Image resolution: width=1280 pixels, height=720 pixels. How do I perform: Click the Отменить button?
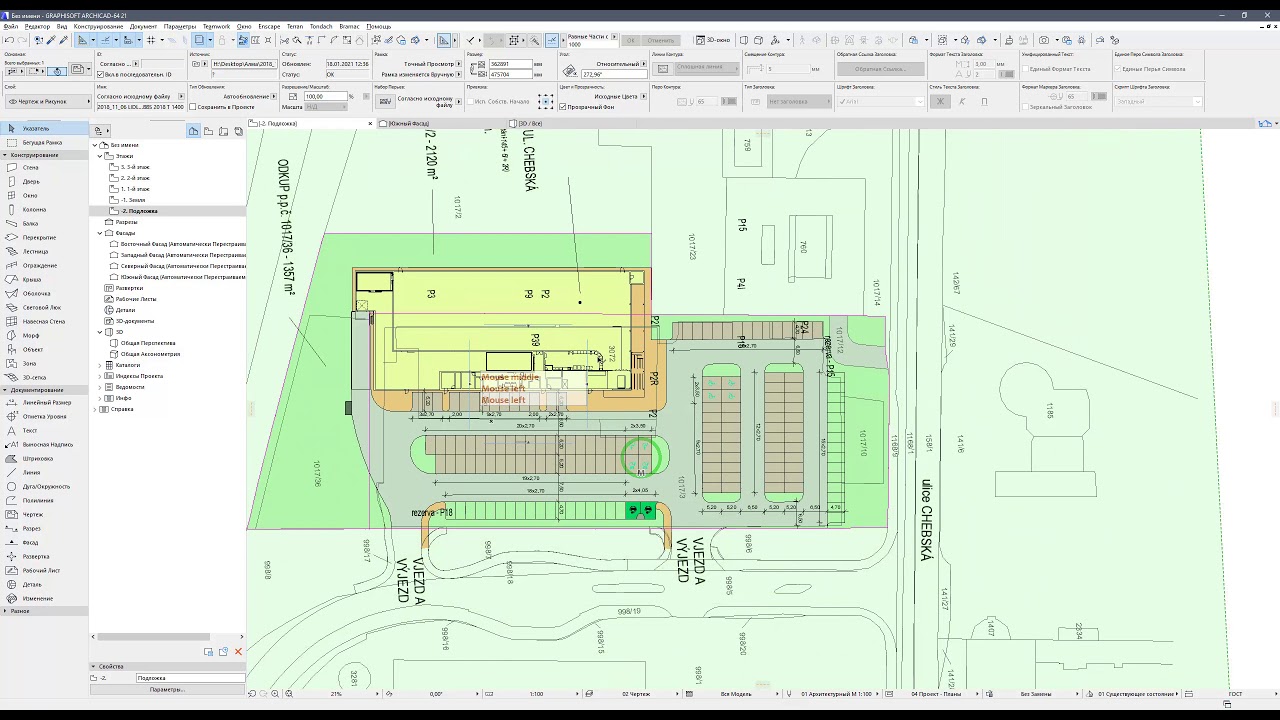click(x=661, y=41)
